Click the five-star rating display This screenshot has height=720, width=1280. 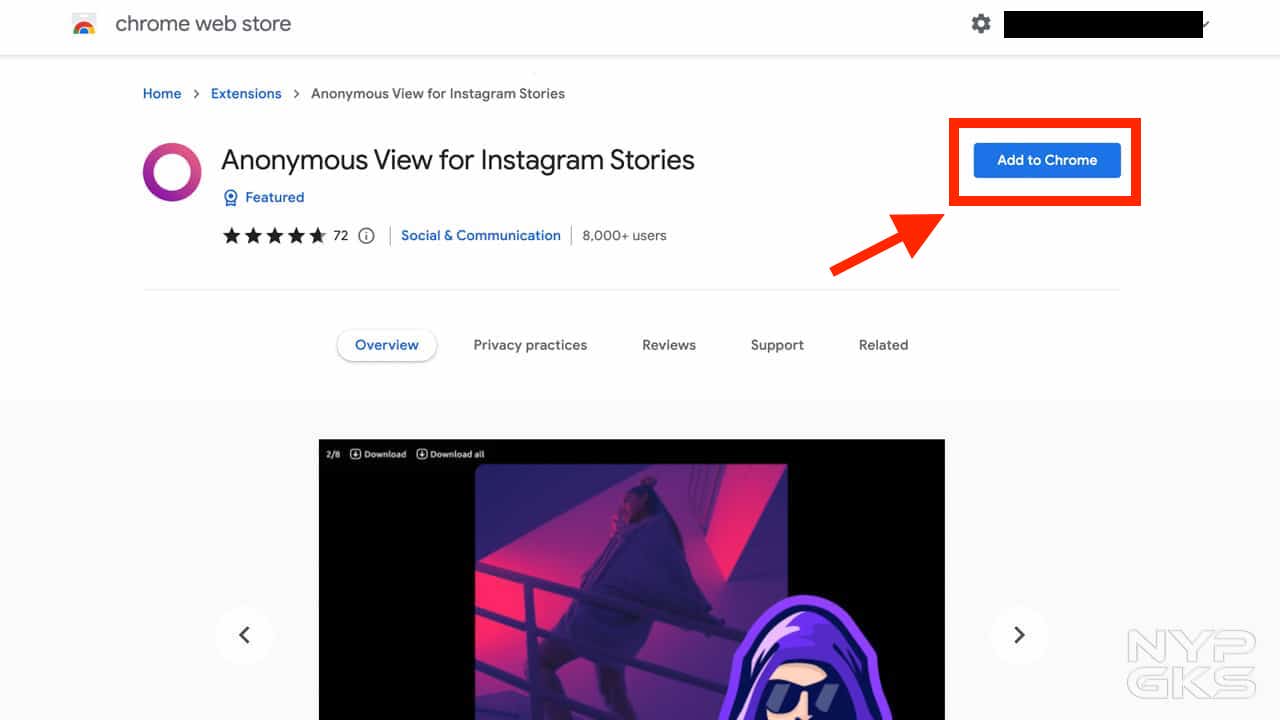pyautogui.click(x=274, y=236)
